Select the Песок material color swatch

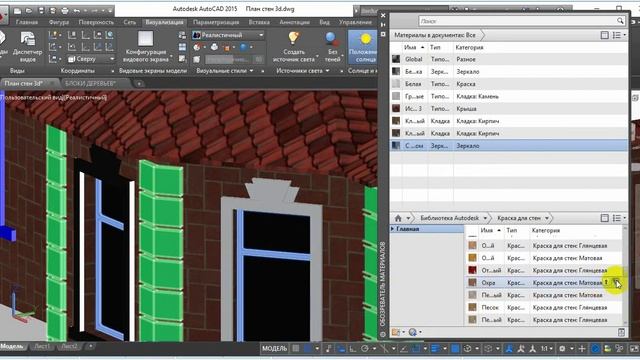472,307
